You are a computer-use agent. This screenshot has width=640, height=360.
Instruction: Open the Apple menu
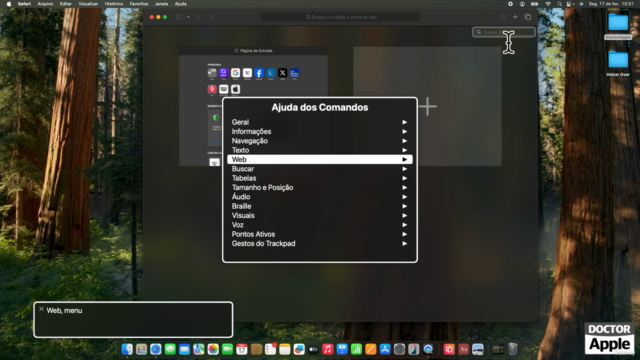click(x=9, y=4)
